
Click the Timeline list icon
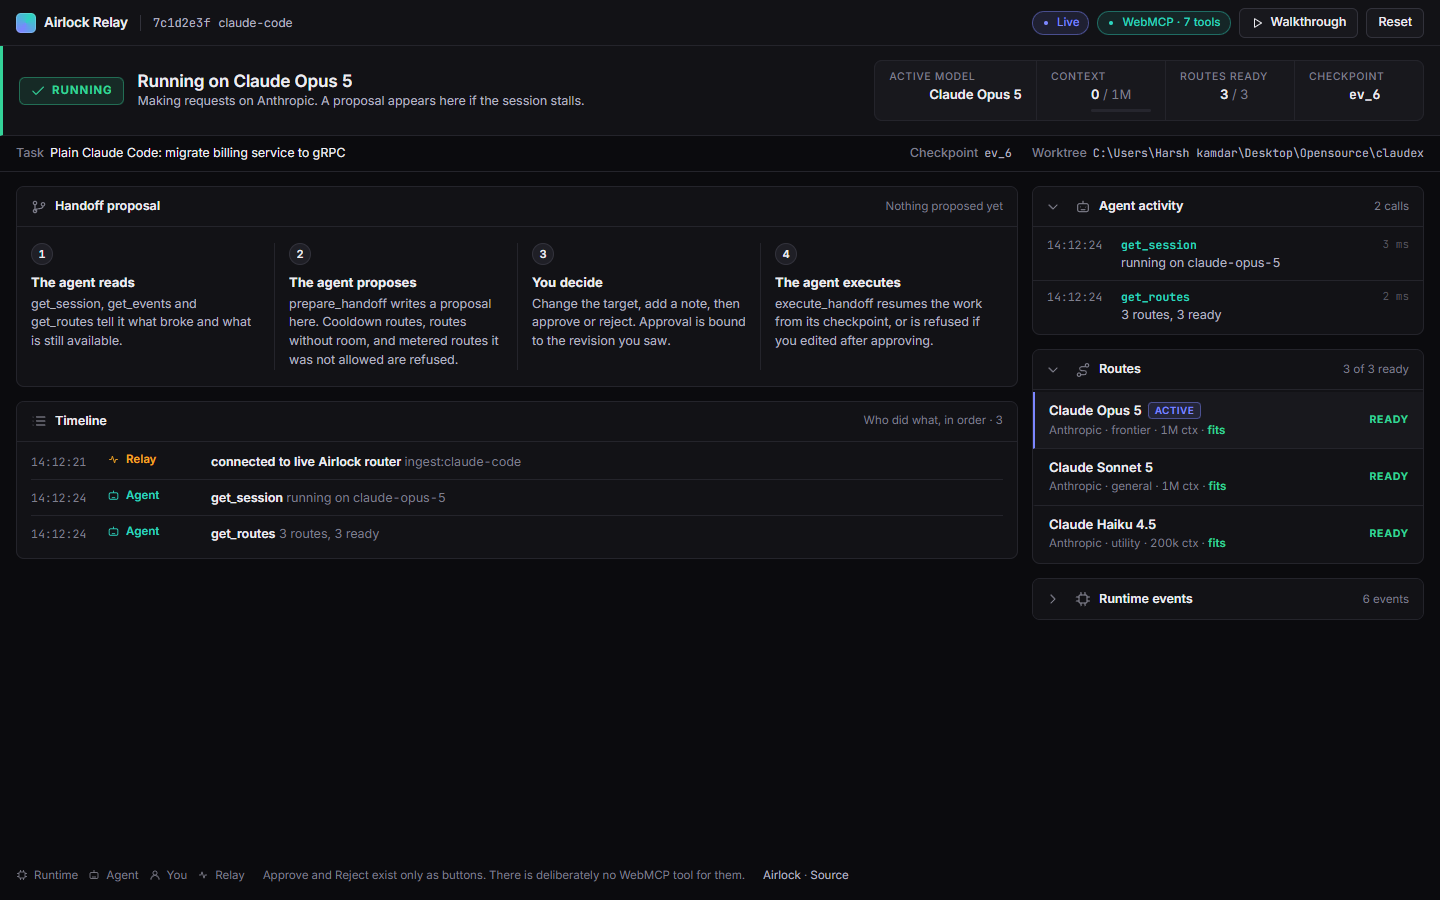40,421
